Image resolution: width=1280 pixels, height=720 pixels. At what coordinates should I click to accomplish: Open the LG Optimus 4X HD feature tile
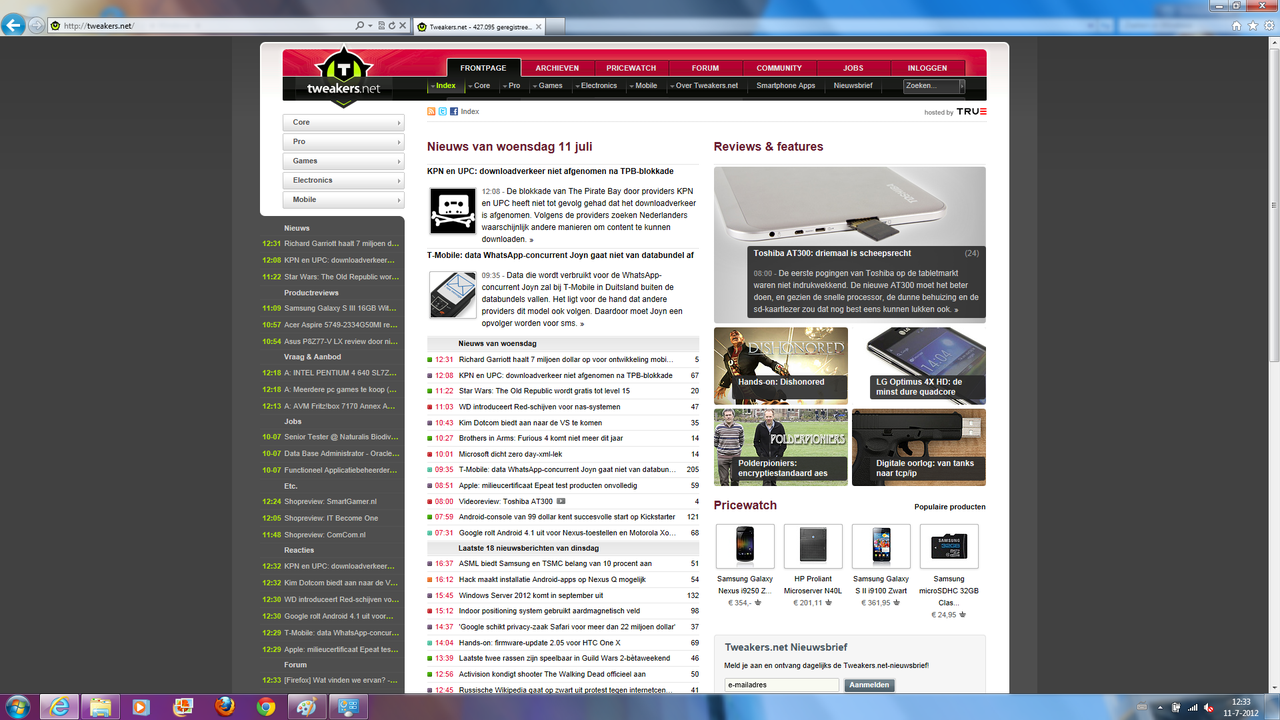click(918, 364)
